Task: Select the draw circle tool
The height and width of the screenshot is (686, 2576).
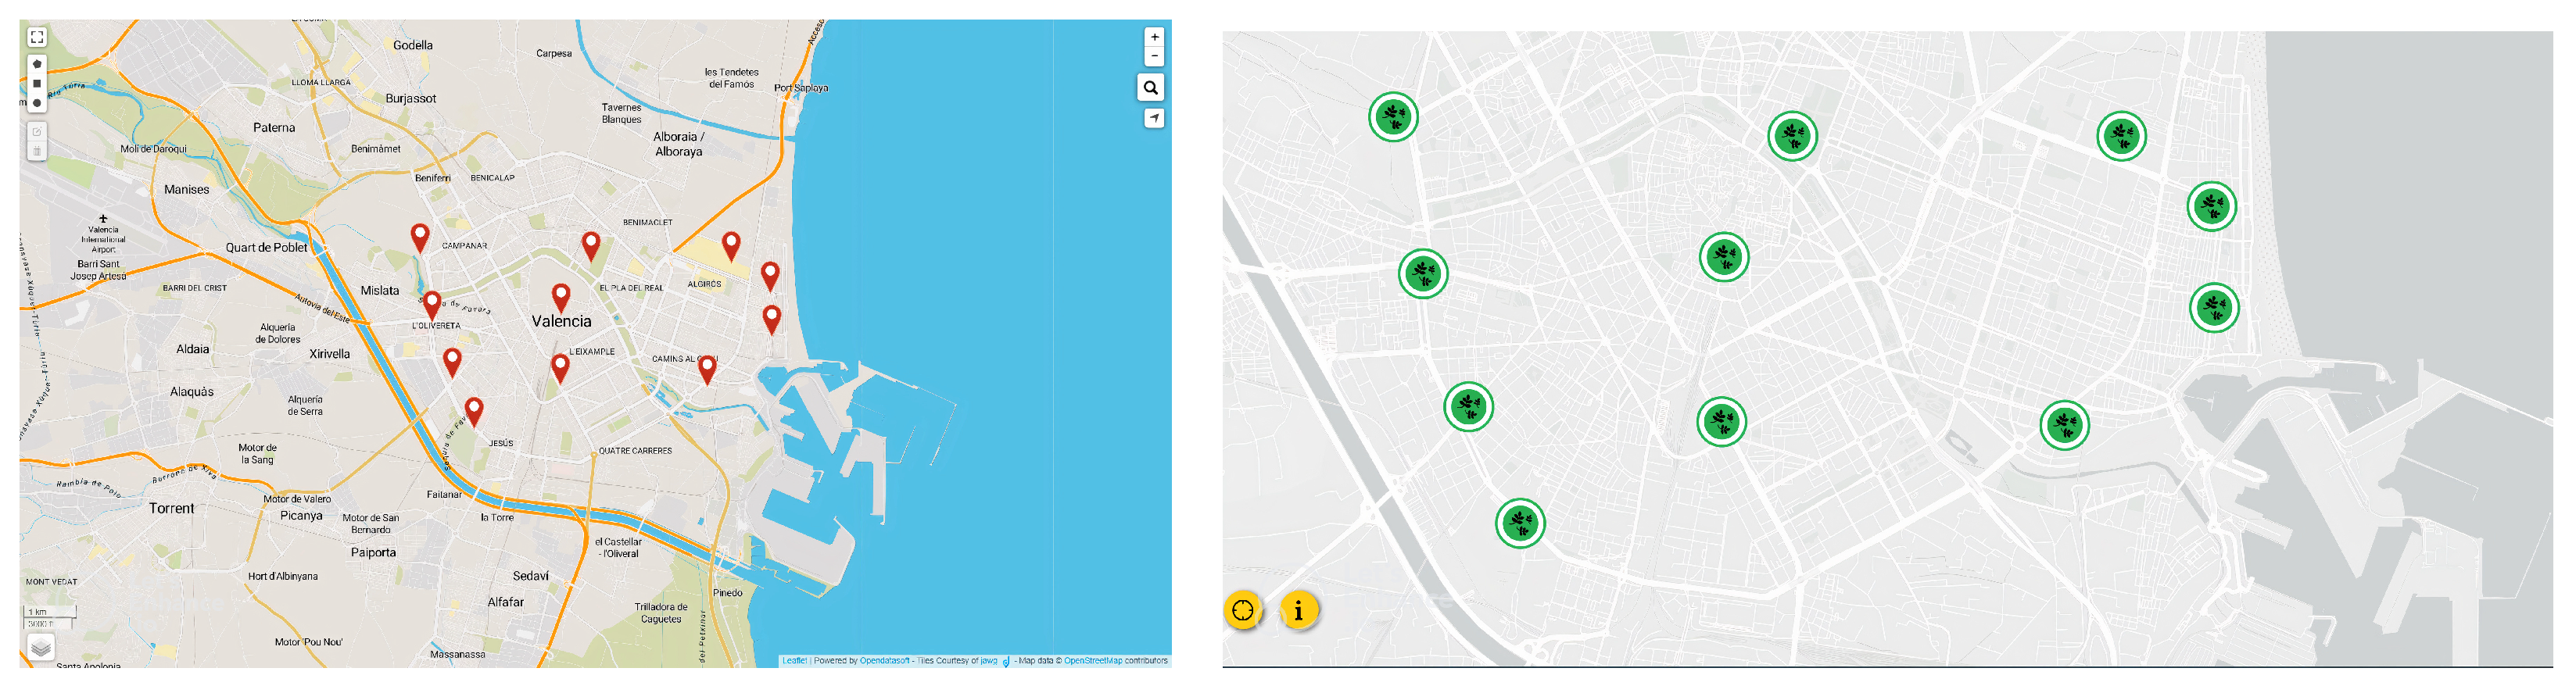Action: [37, 103]
